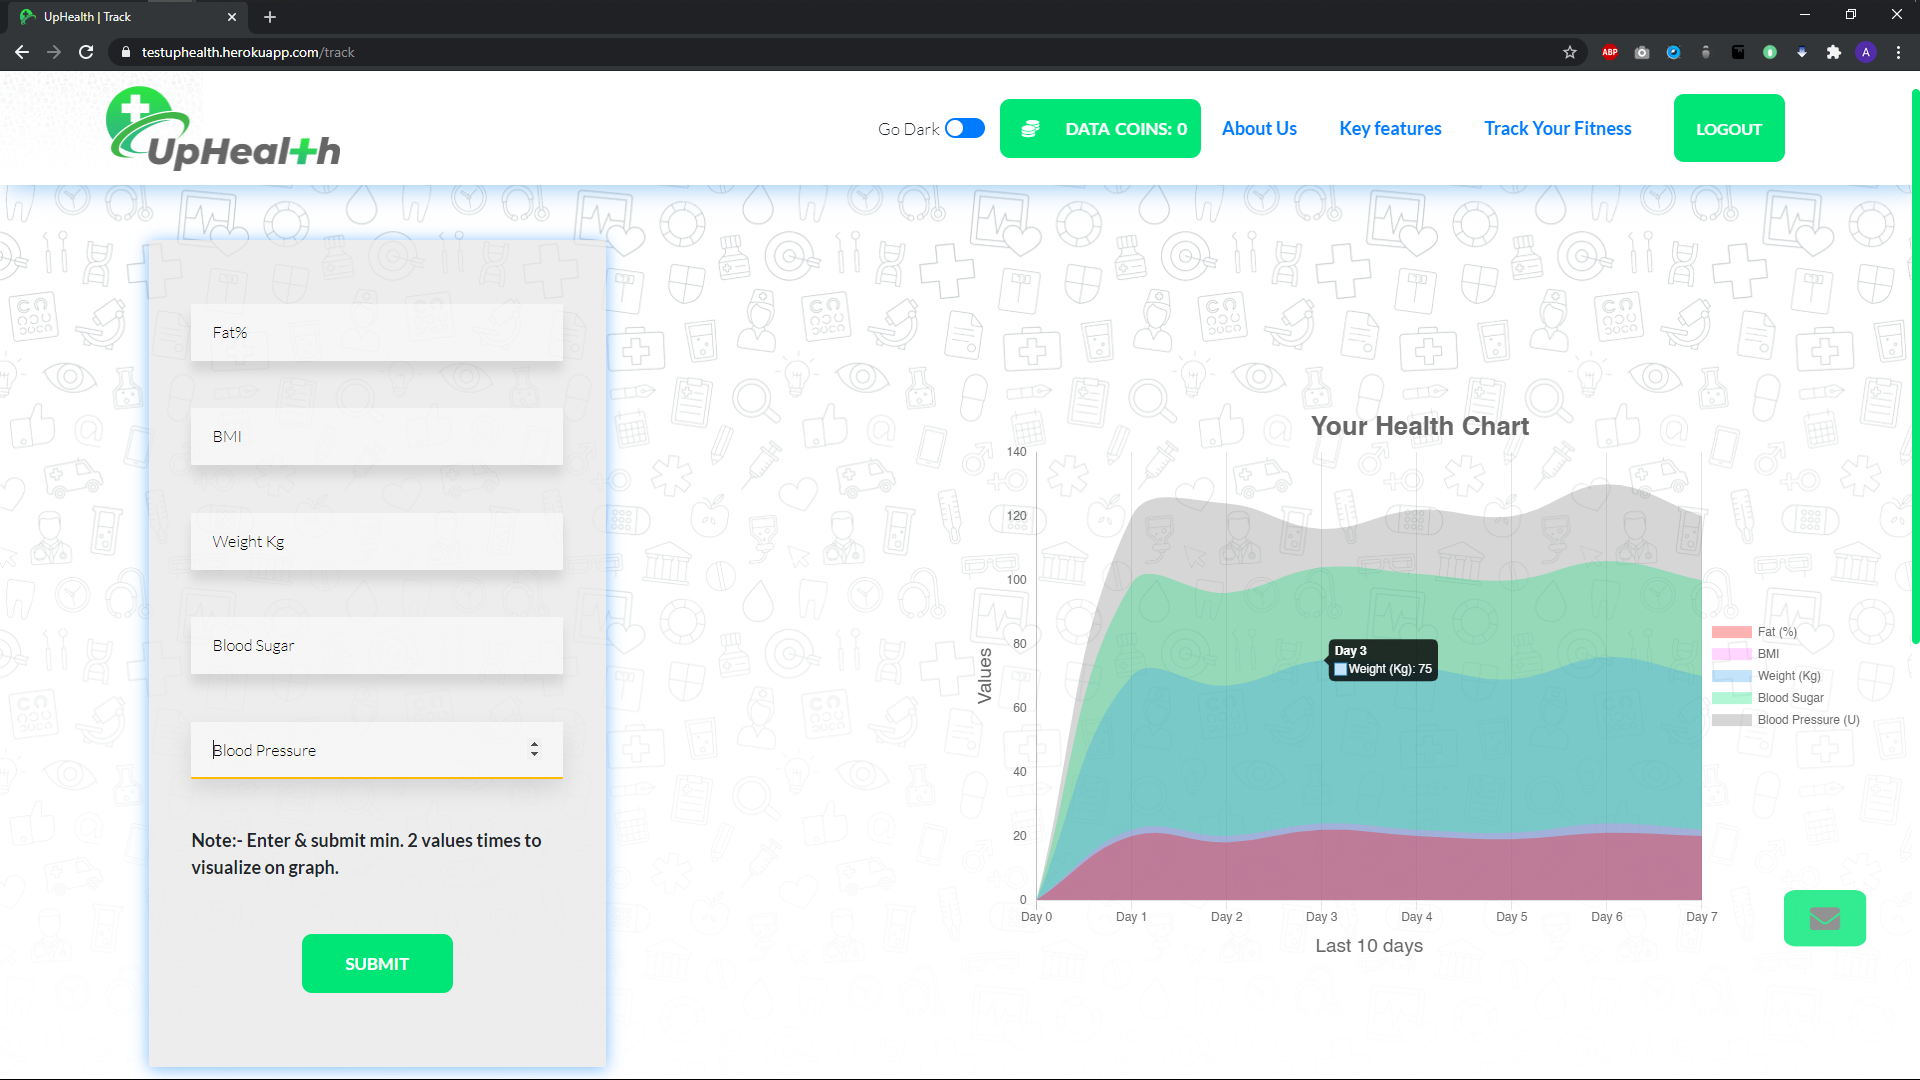This screenshot has width=1920, height=1080.
Task: Open the user profile avatar menu
Action: coord(1865,52)
